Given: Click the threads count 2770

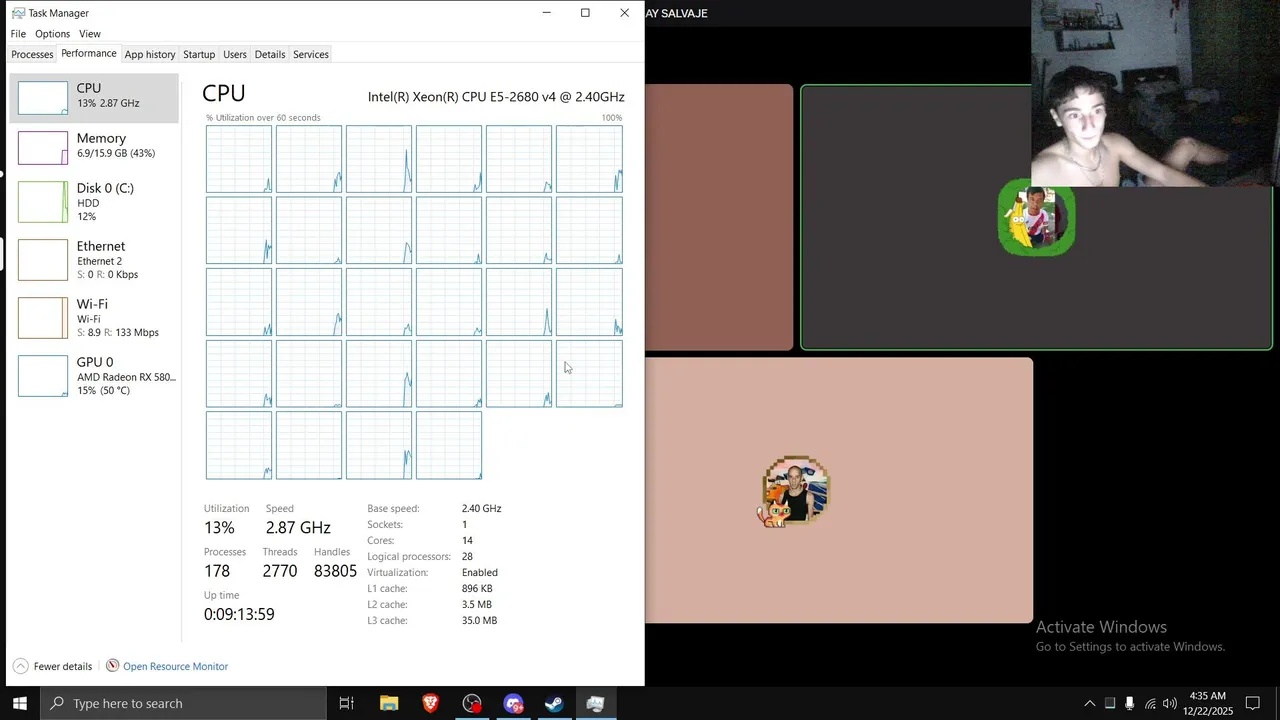Looking at the screenshot, I should (280, 571).
